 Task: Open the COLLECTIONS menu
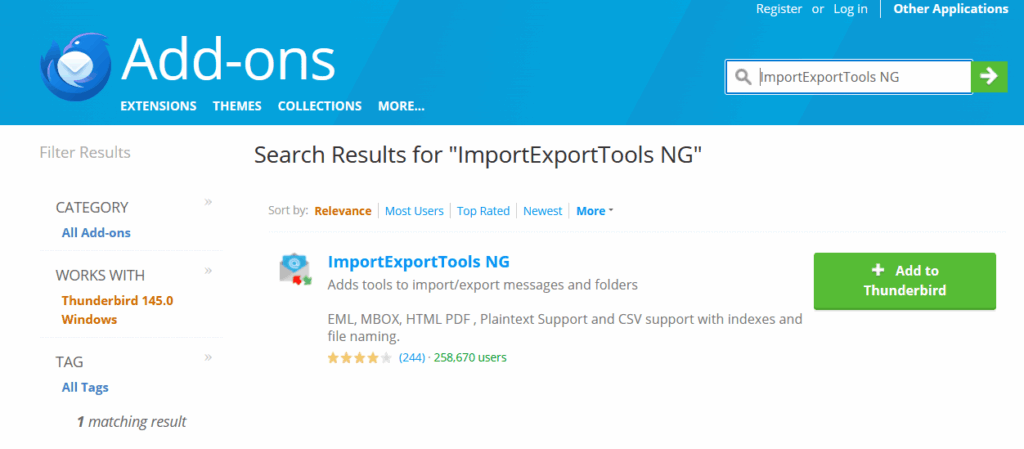click(x=319, y=106)
